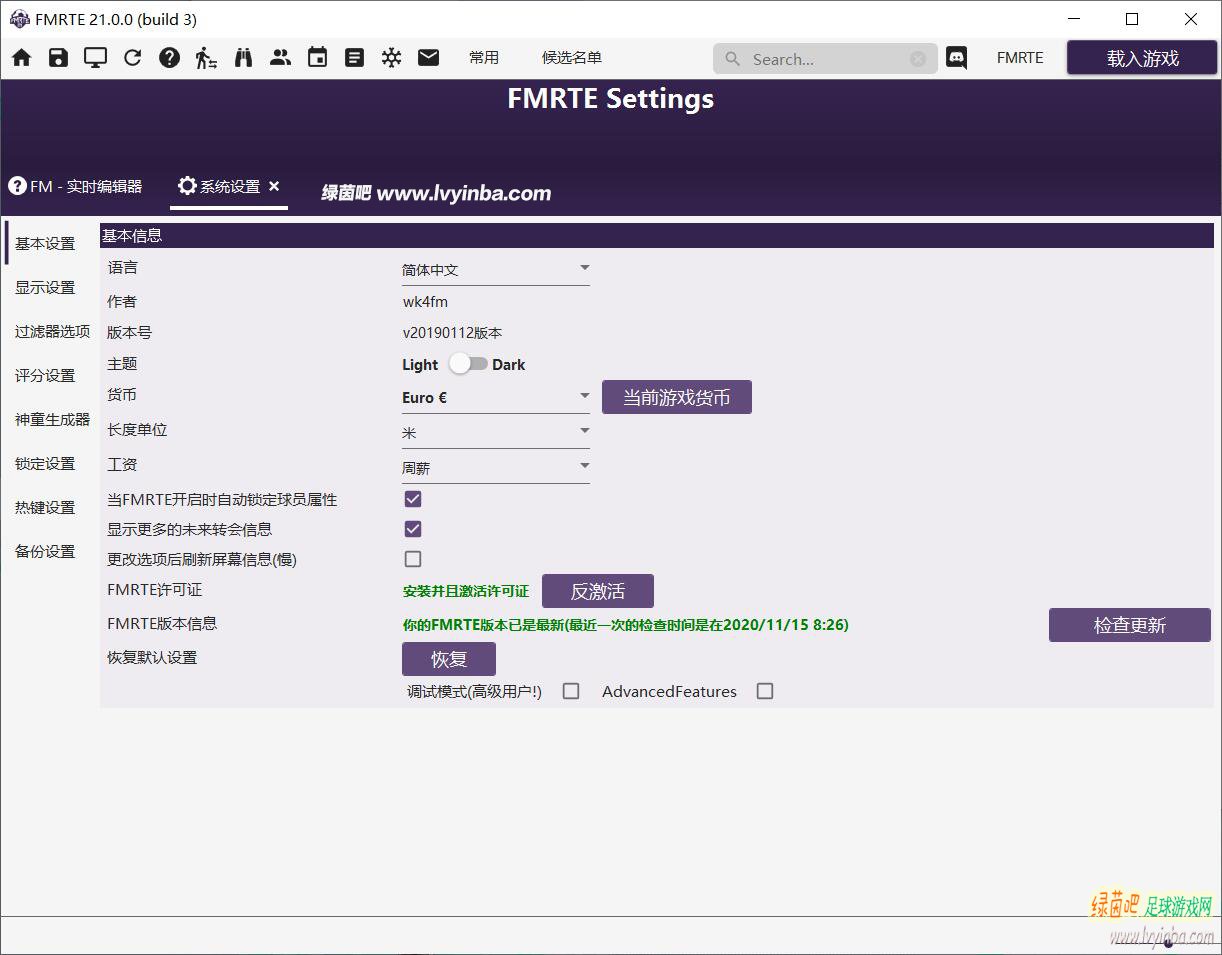Viewport: 1222px width, 955px height.
Task: Toggle Light/Dark theme switch
Action: [x=467, y=364]
